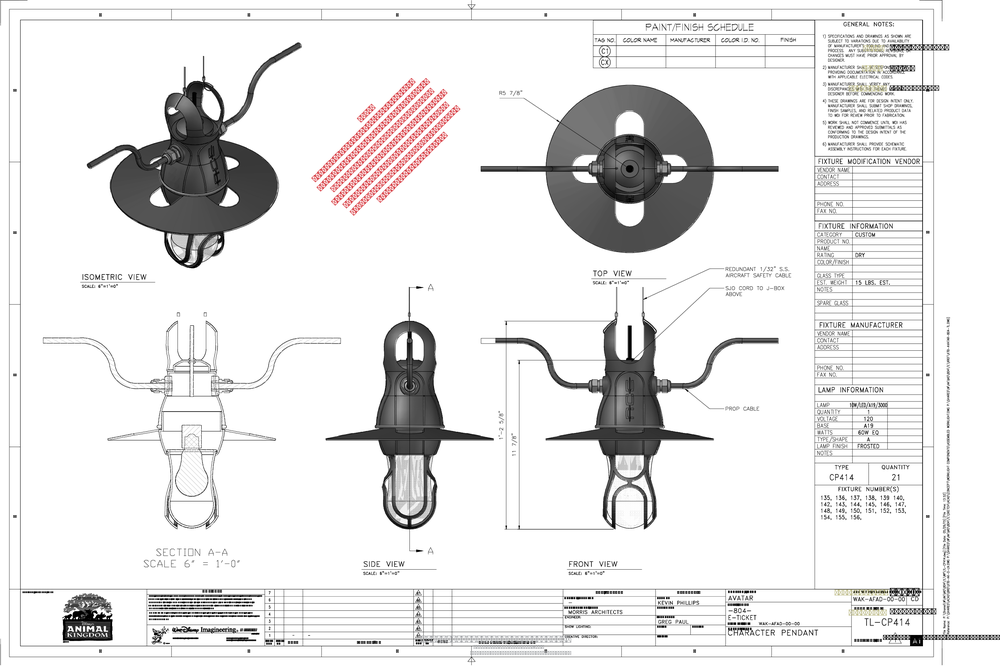Screen dimensions: 1000x666
Task: Click the SJO CORD TO J-BOX callout
Action: tap(754, 292)
